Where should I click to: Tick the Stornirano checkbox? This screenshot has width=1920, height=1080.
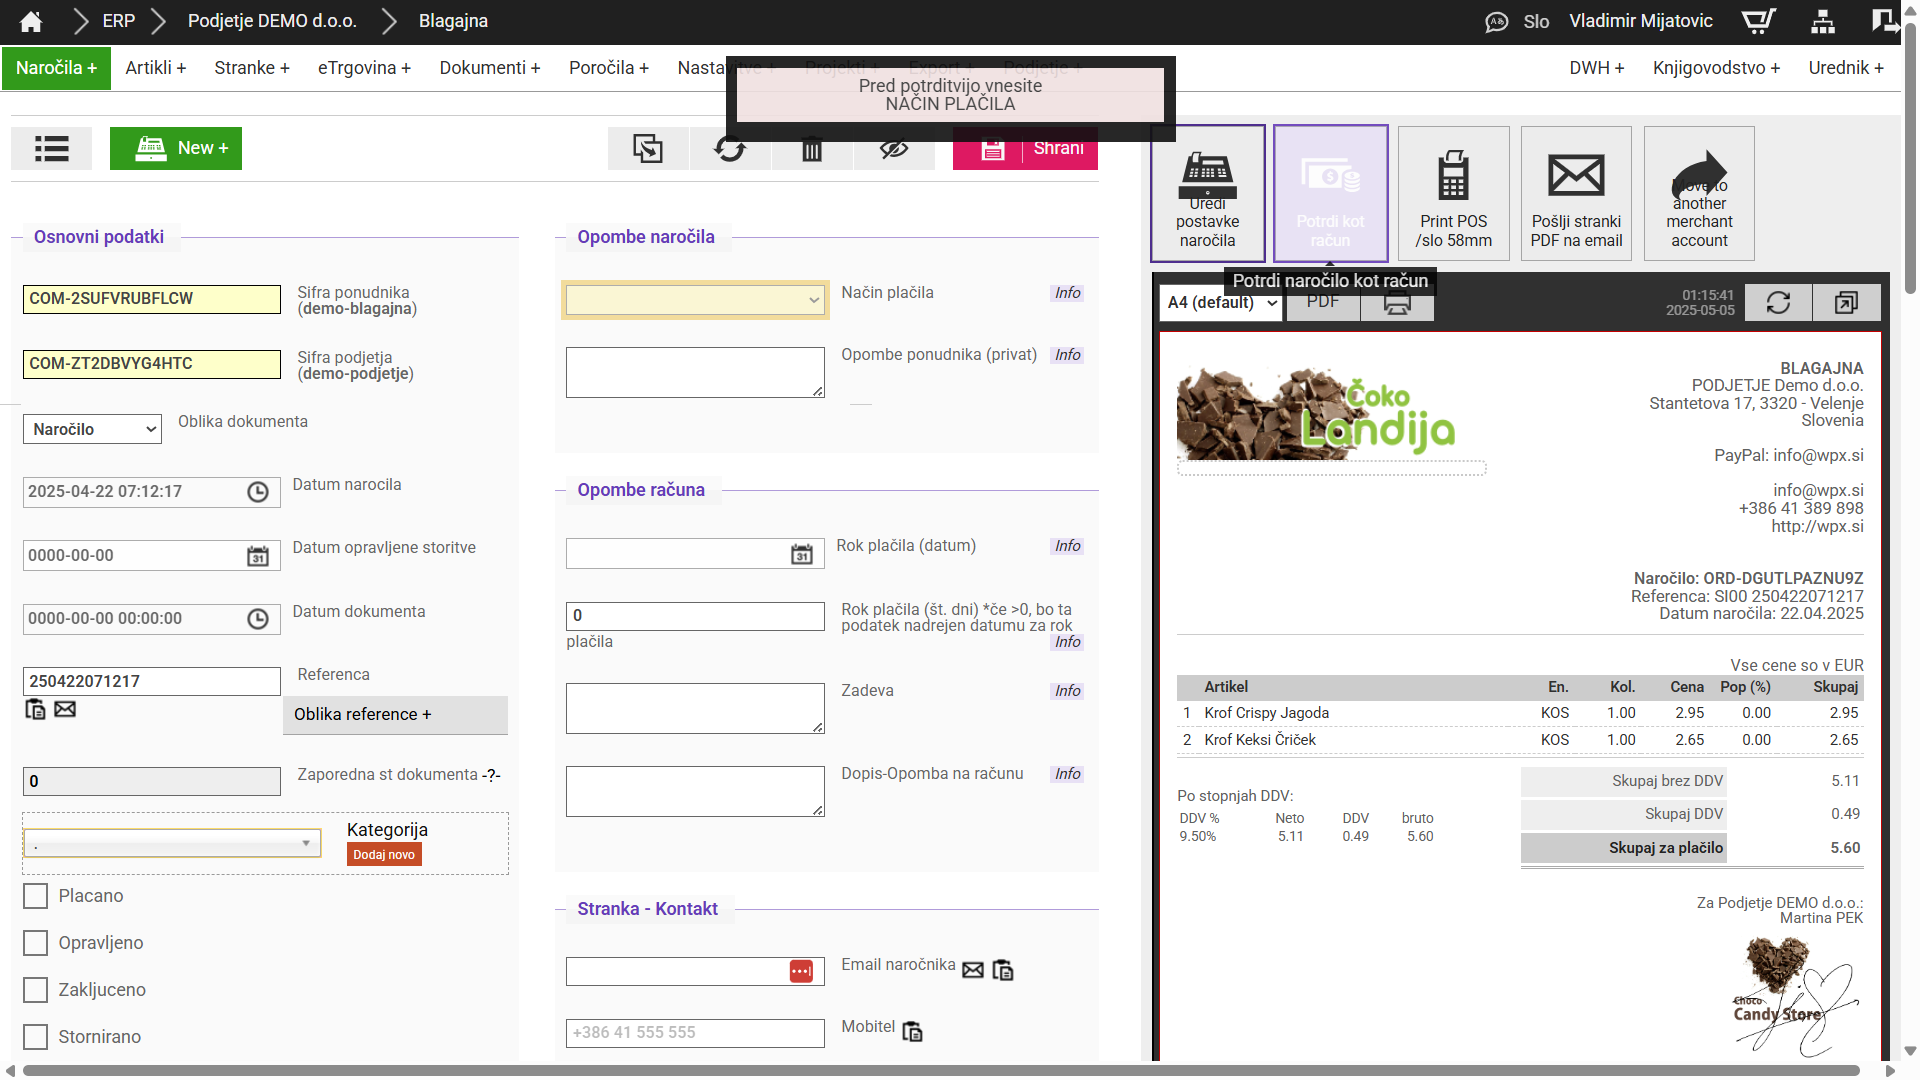pos(36,1037)
